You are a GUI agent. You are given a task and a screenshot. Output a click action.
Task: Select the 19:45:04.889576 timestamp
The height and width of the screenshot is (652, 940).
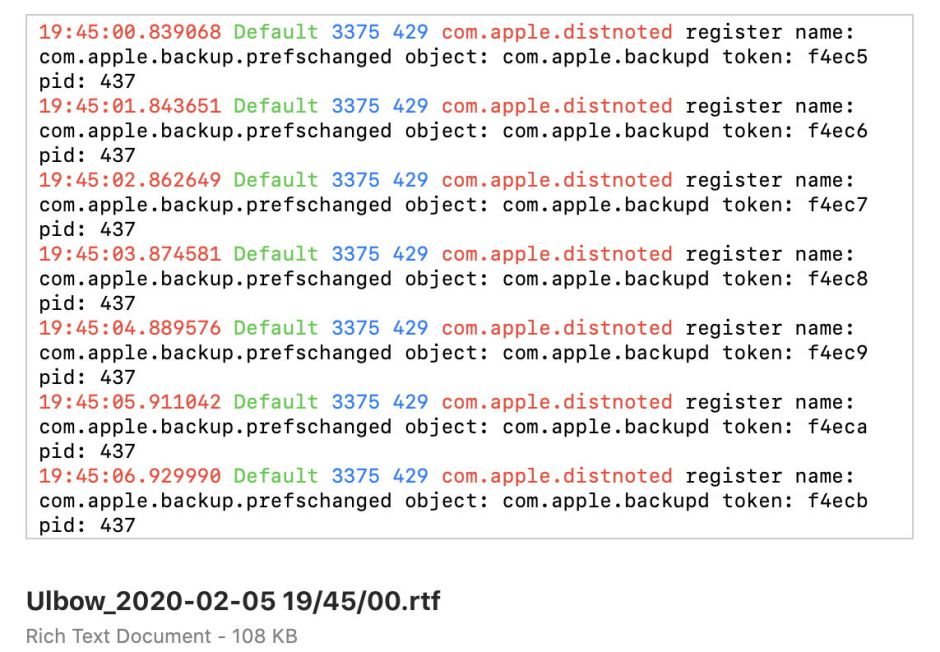[x=130, y=328]
